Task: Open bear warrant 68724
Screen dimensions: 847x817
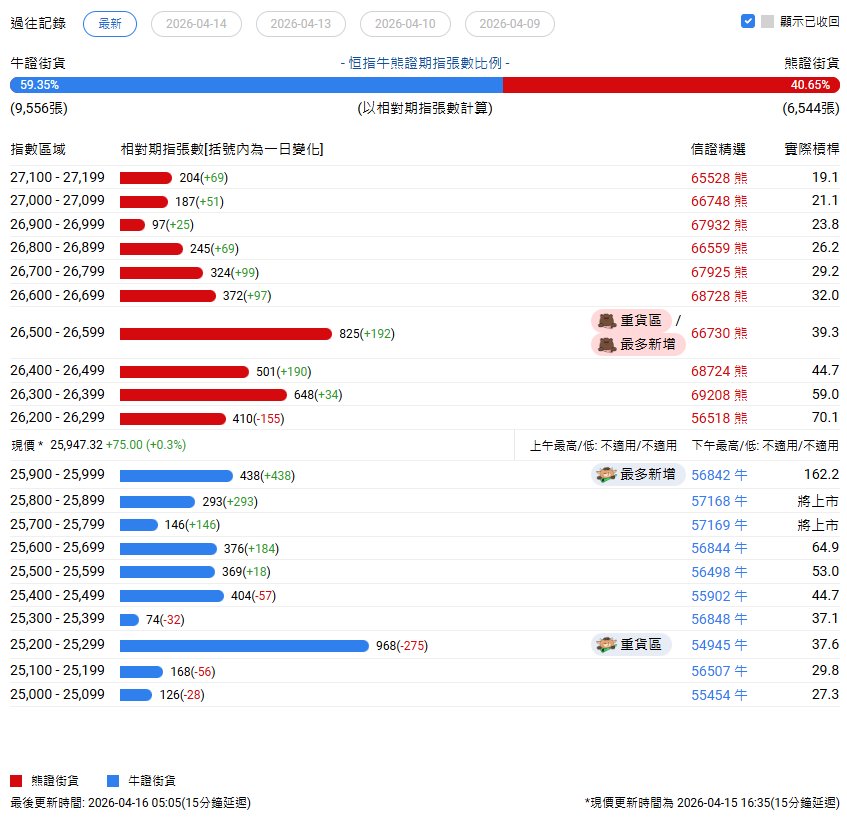Action: (719, 371)
